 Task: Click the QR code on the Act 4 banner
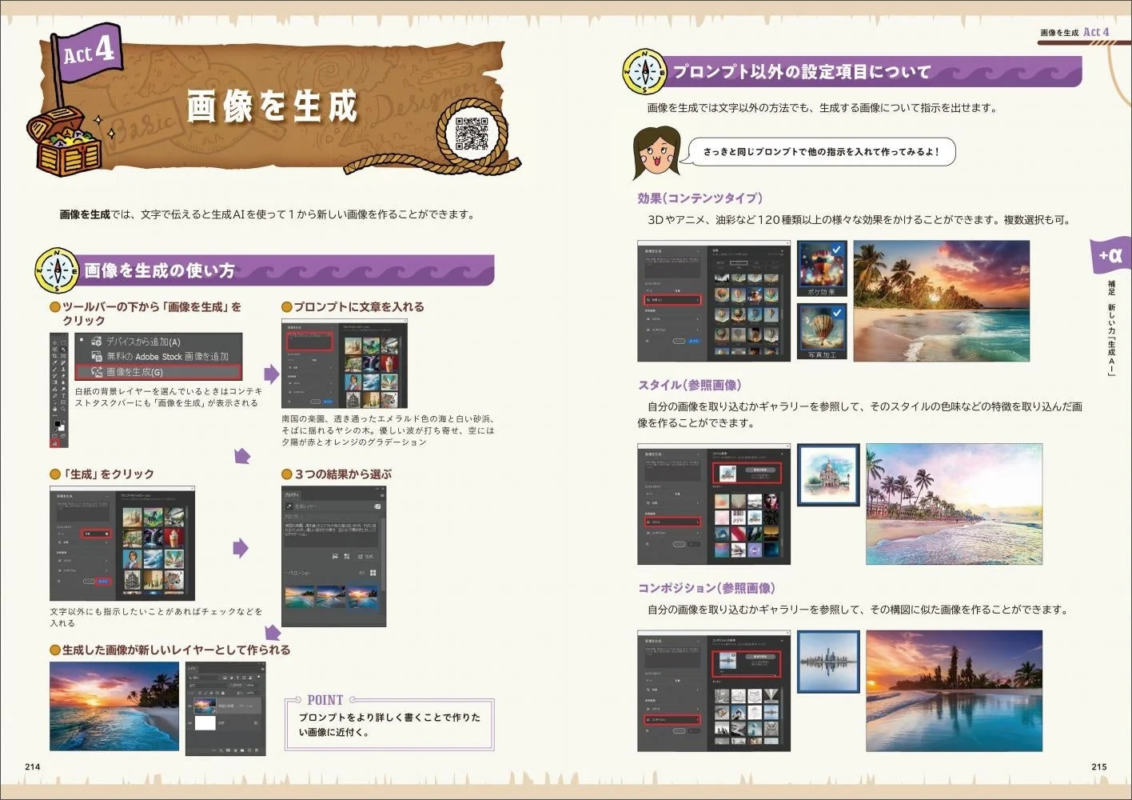point(471,132)
